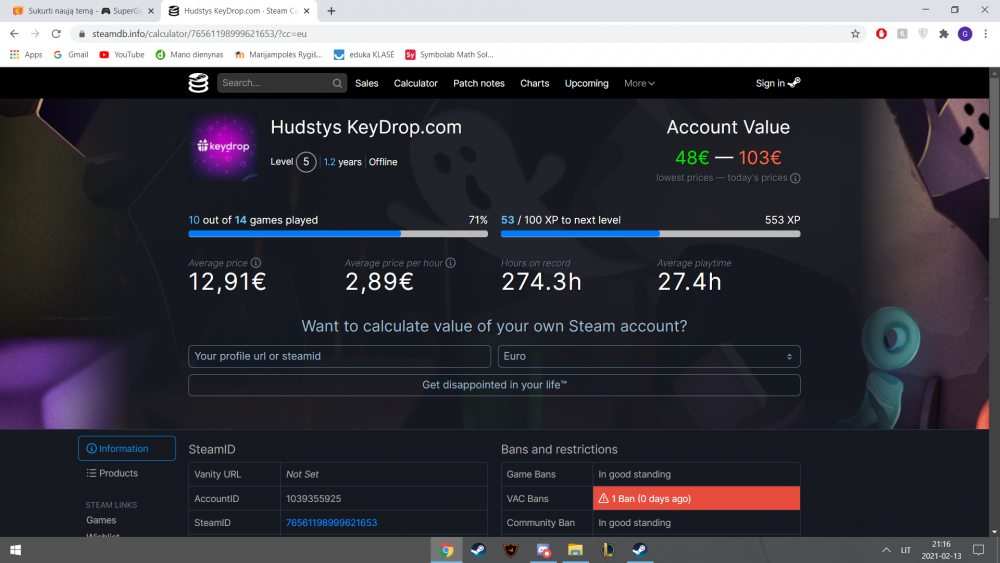
Task: Open SteamID 76561198999621653 link
Action: pyautogui.click(x=332, y=522)
